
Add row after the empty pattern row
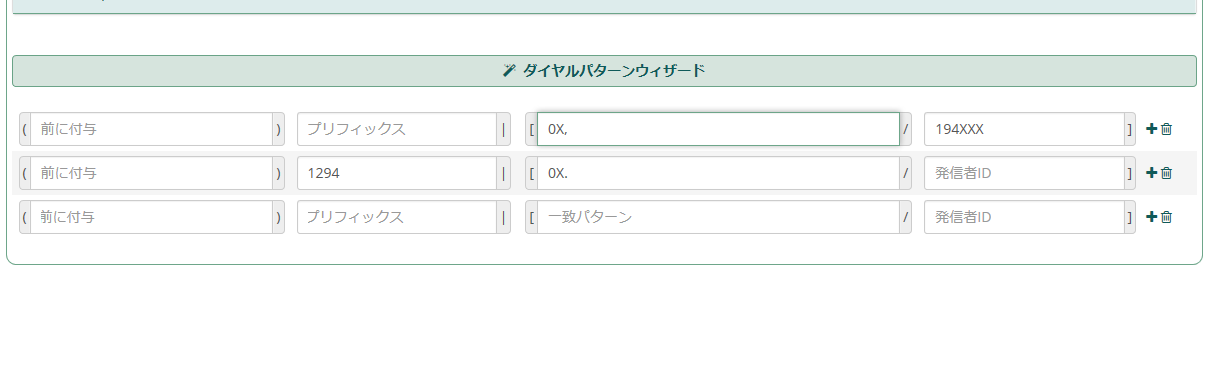(1151, 217)
